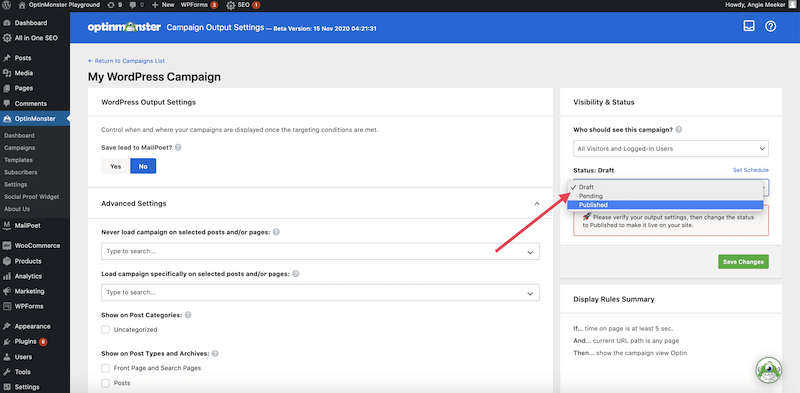
Task: Check the Posts post type checkbox
Action: pos(106,383)
